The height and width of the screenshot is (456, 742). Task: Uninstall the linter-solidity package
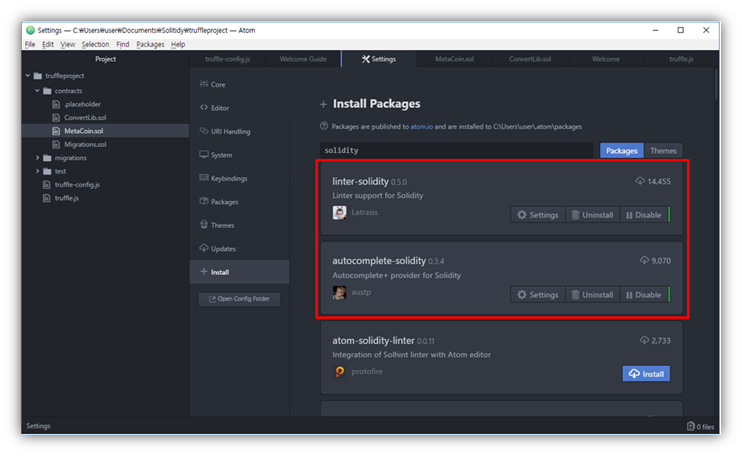click(592, 215)
